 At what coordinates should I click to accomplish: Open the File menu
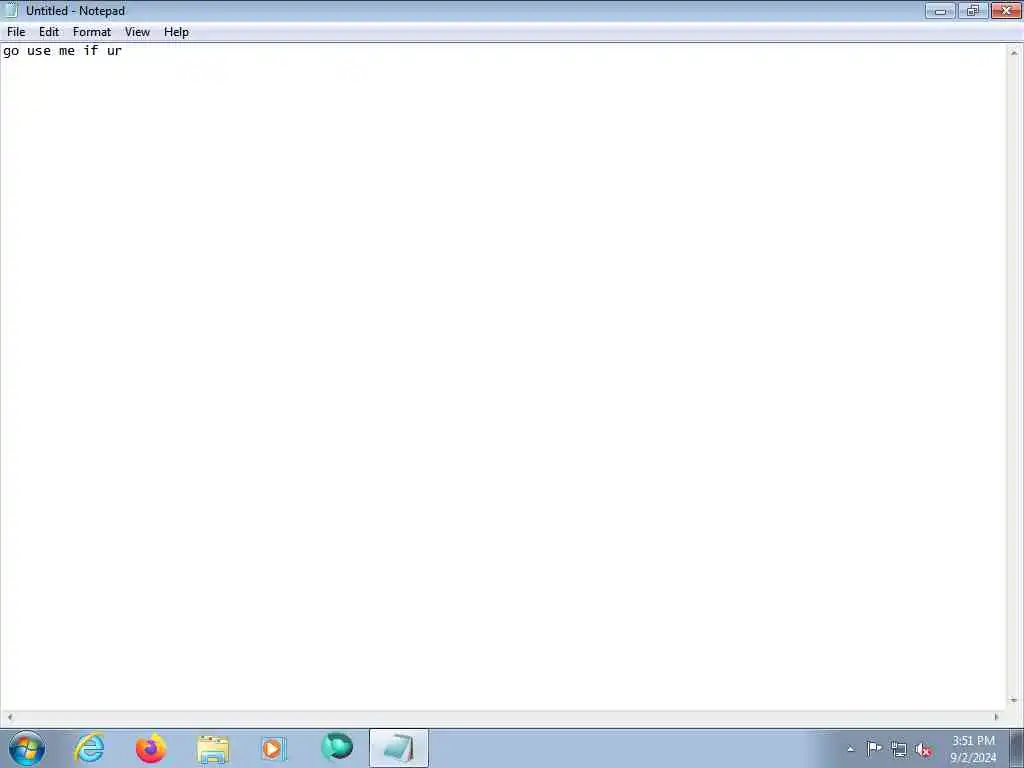pyautogui.click(x=16, y=32)
